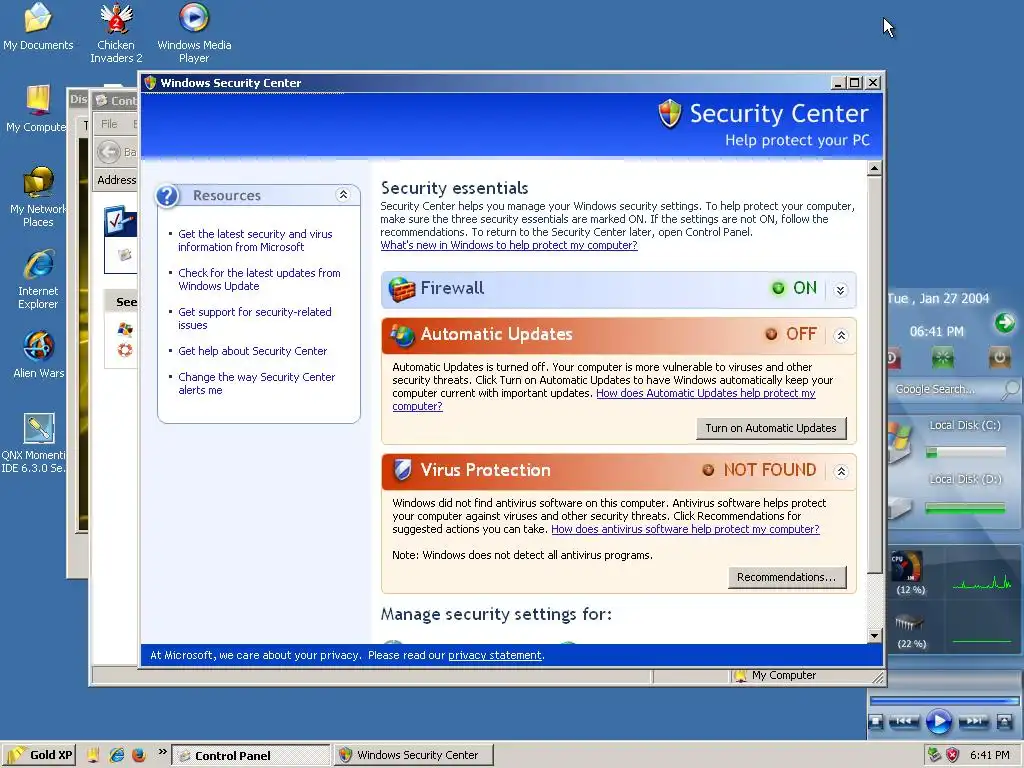Select the My Computer desktop icon
This screenshot has height=768, width=1024.
pos(37,108)
